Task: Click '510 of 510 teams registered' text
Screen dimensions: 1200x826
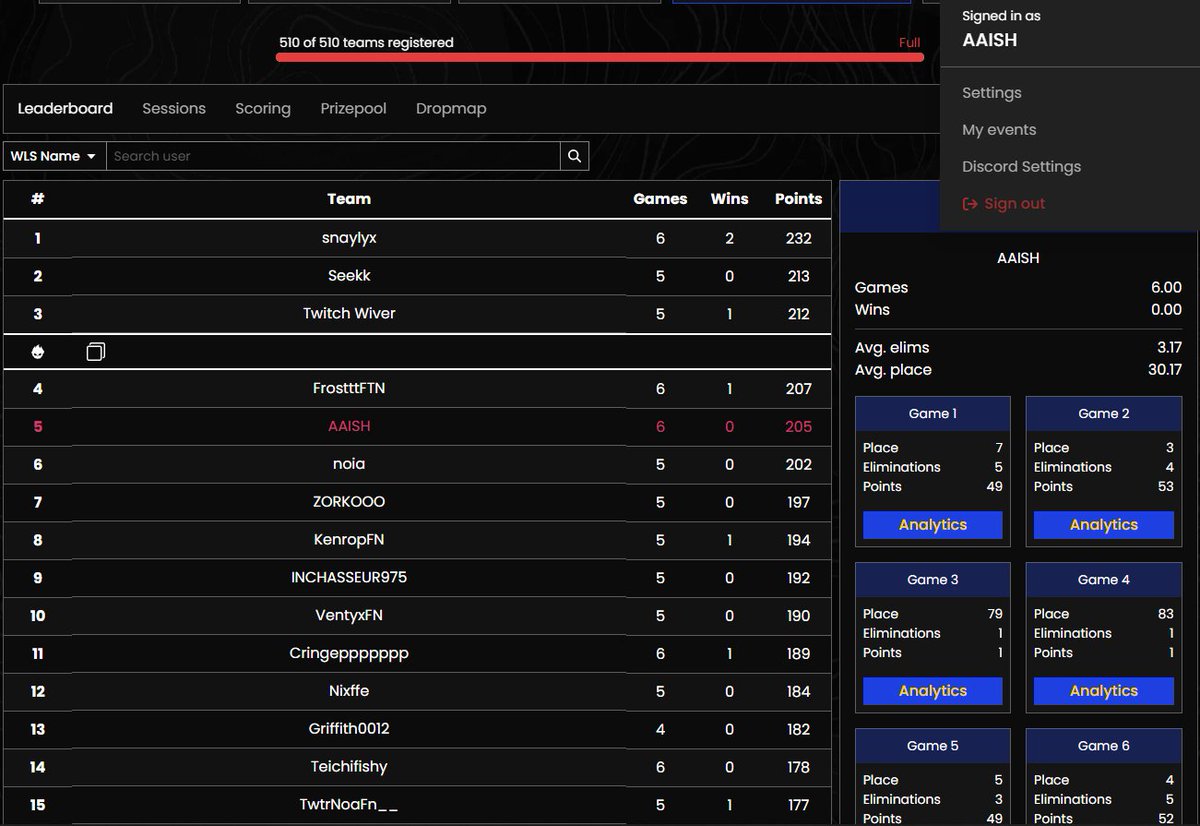Action: [x=366, y=43]
